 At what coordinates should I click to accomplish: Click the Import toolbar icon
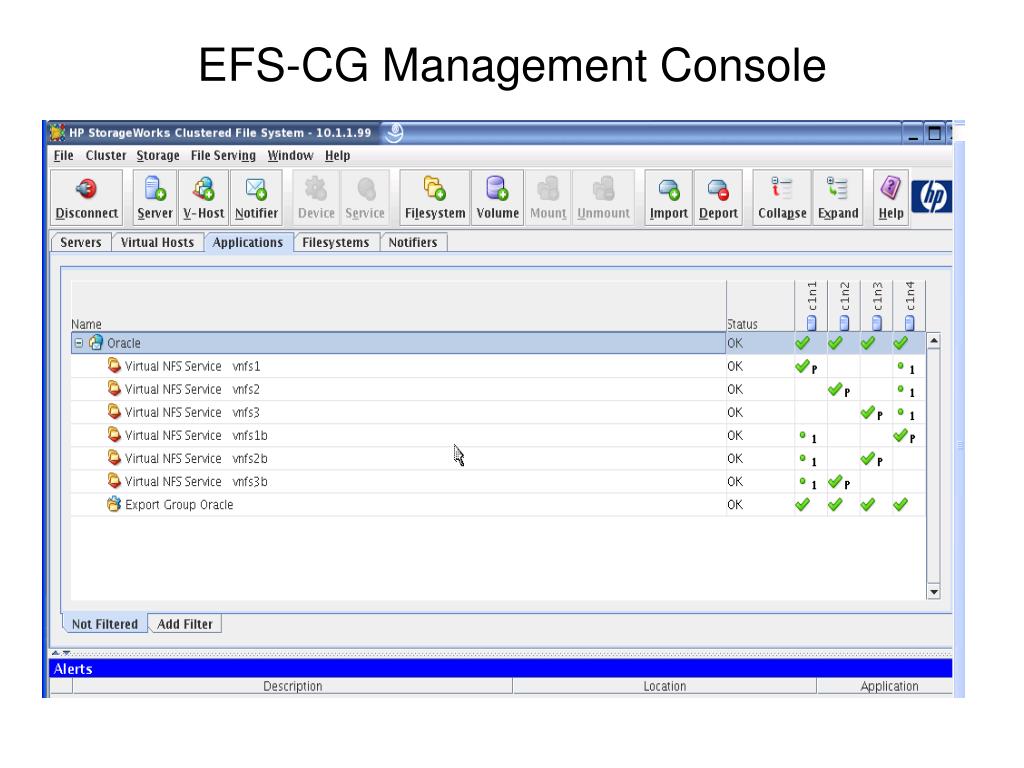(669, 198)
